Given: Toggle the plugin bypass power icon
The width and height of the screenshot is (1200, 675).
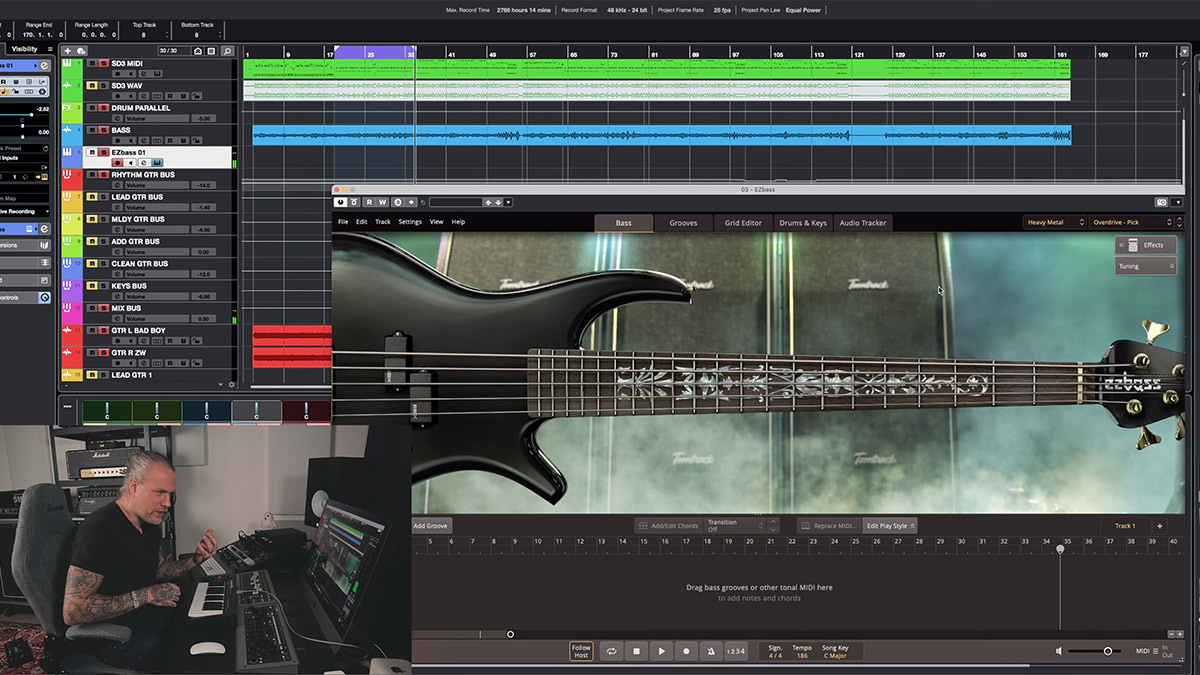Looking at the screenshot, I should 340,202.
